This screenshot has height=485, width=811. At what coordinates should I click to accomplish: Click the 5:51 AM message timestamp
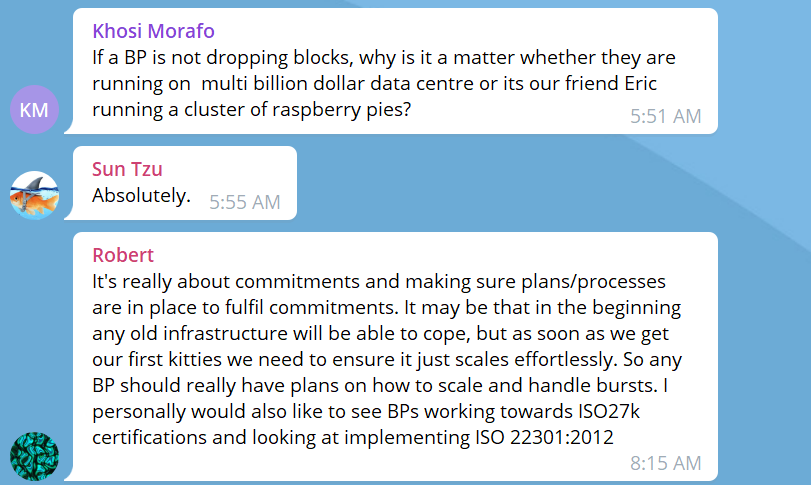pyautogui.click(x=665, y=116)
